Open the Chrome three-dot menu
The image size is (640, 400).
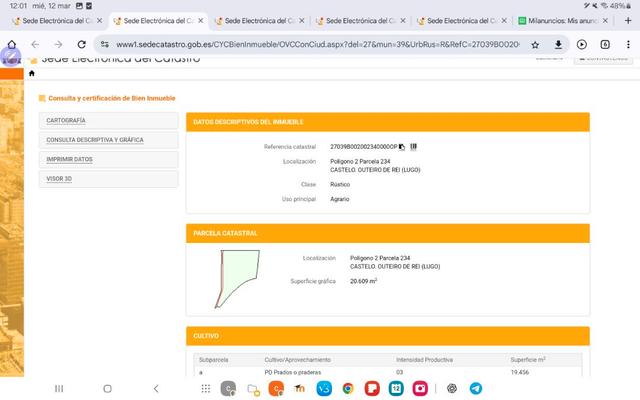pyautogui.click(x=628, y=44)
